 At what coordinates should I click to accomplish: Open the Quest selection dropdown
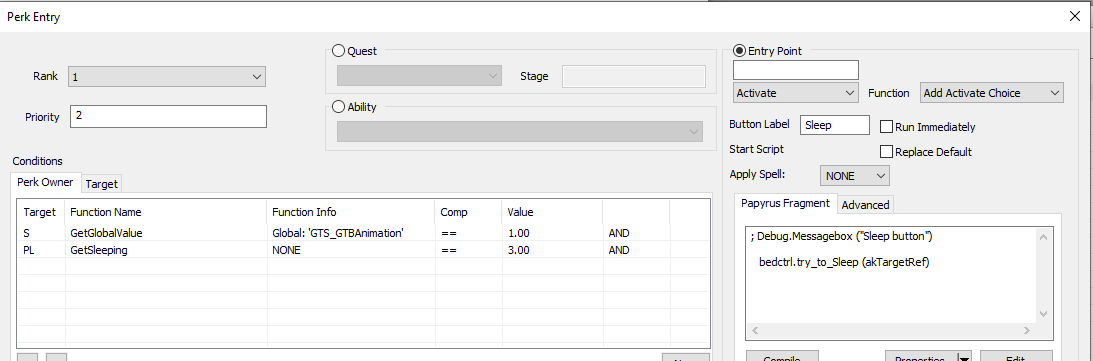tap(419, 75)
